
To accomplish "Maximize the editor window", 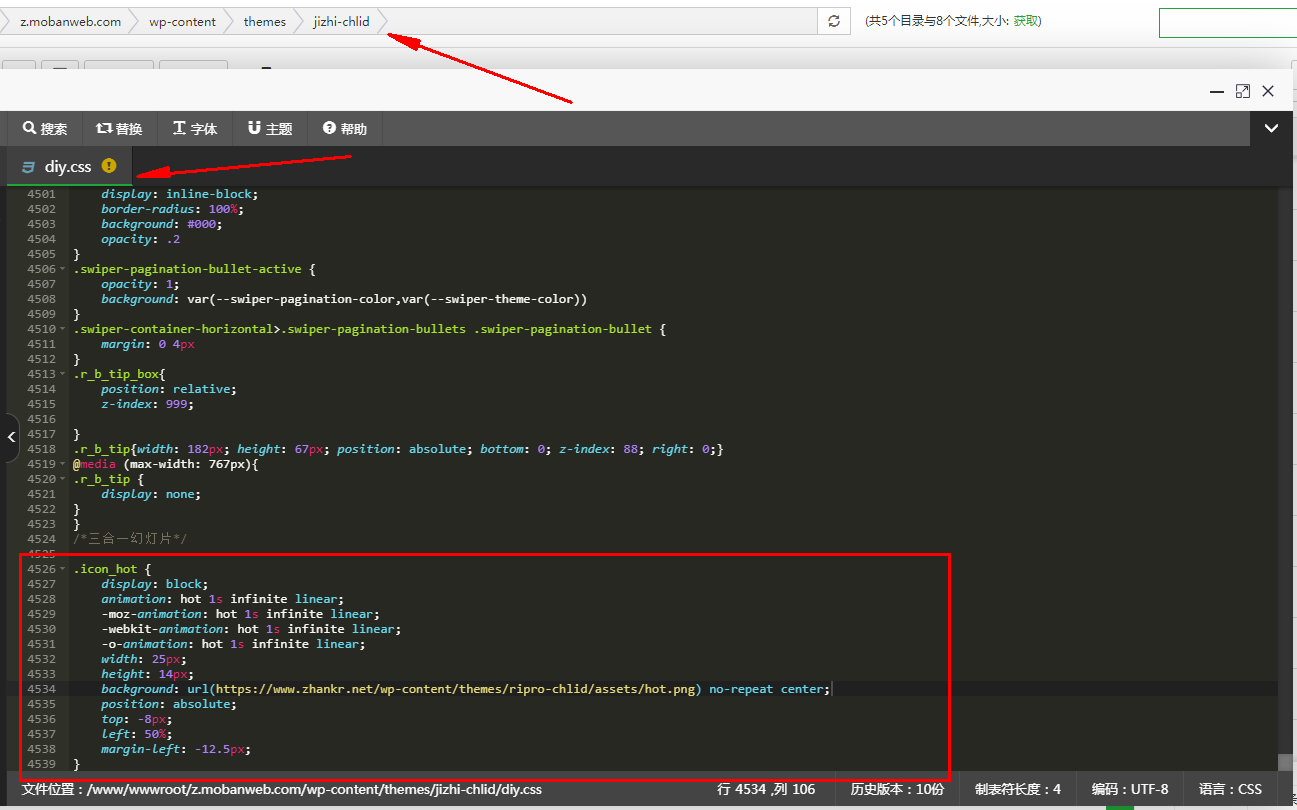I will (x=1242, y=91).
